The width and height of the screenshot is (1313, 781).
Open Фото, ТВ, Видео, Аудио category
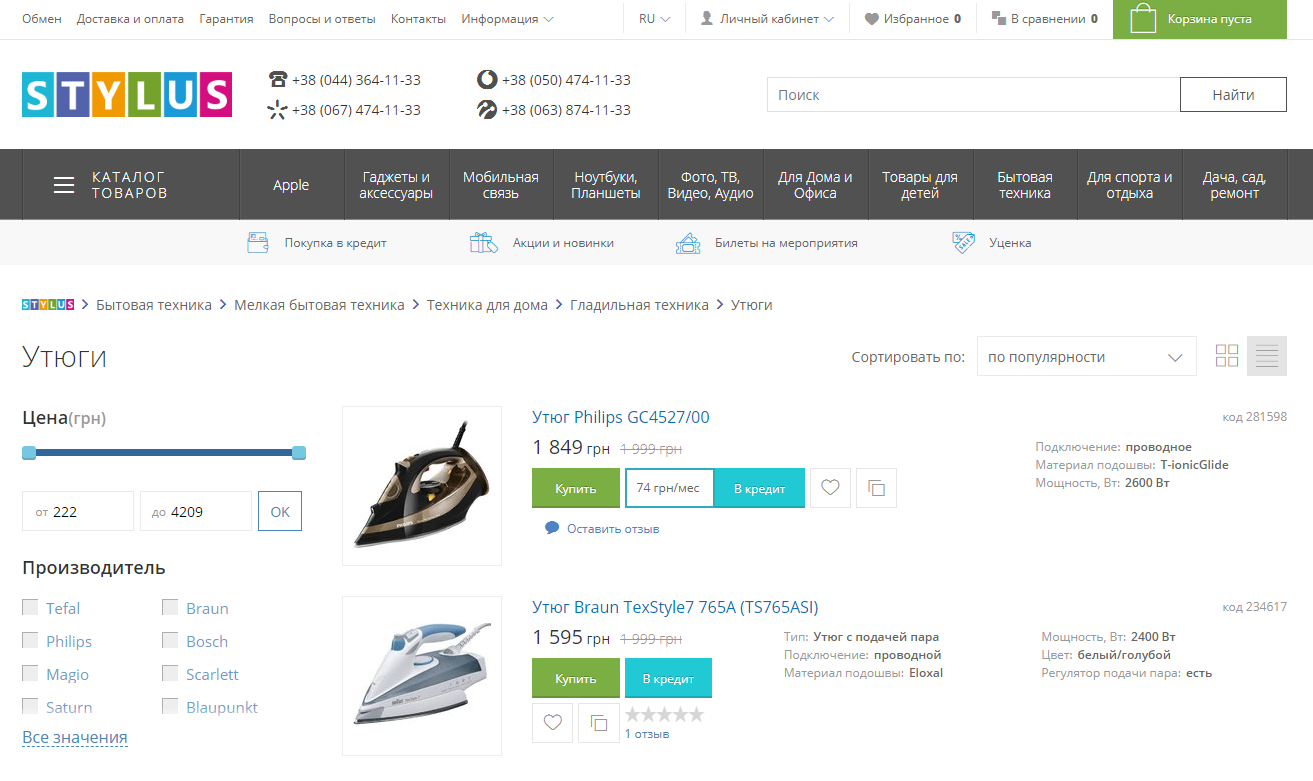(x=711, y=185)
